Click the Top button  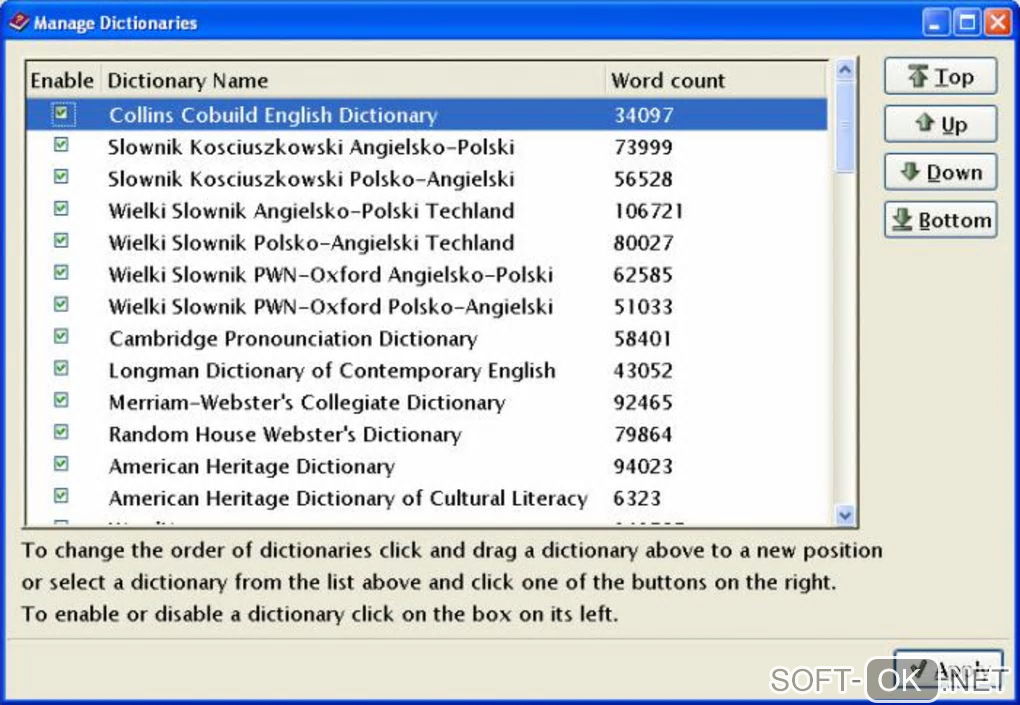coord(940,76)
